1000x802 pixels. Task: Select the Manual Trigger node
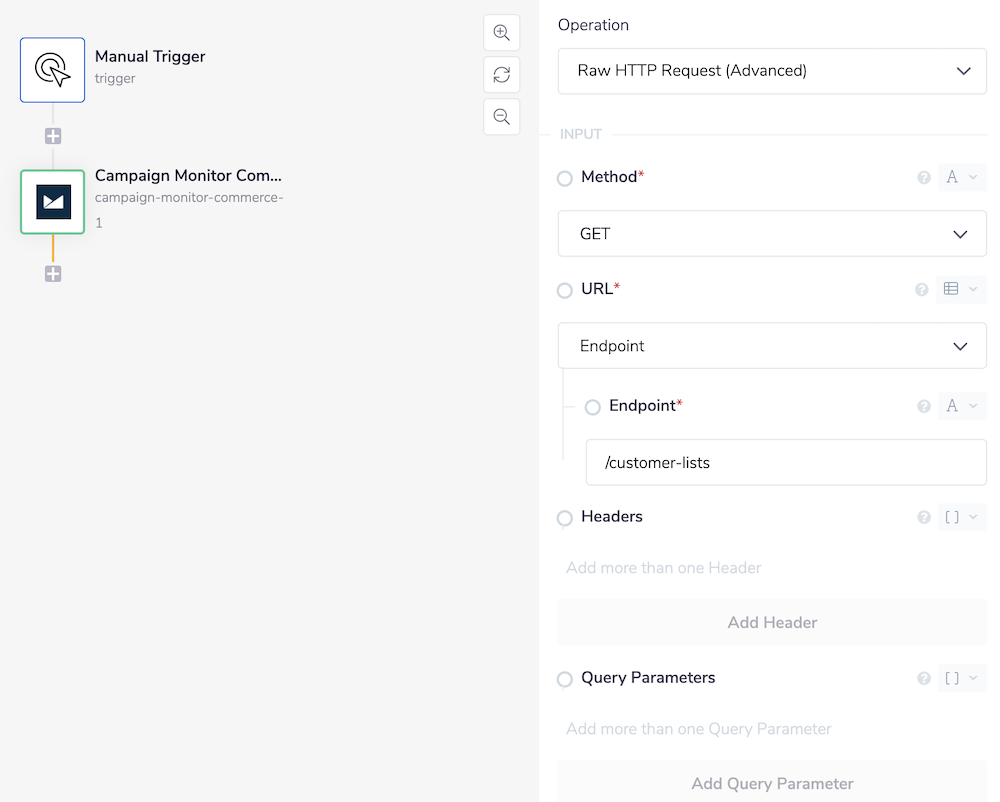tap(52, 69)
